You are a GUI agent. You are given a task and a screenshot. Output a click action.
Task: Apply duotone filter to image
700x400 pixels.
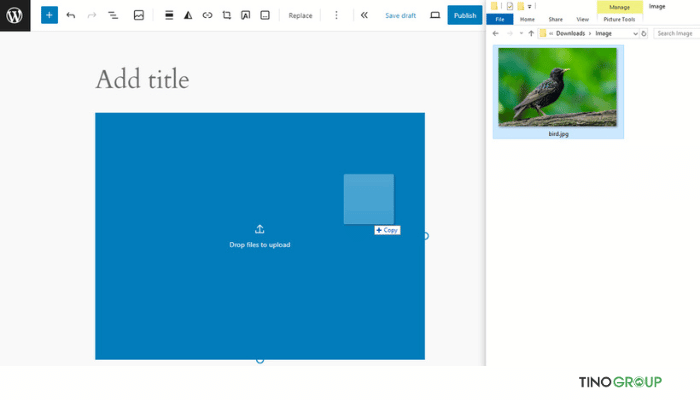pos(188,15)
